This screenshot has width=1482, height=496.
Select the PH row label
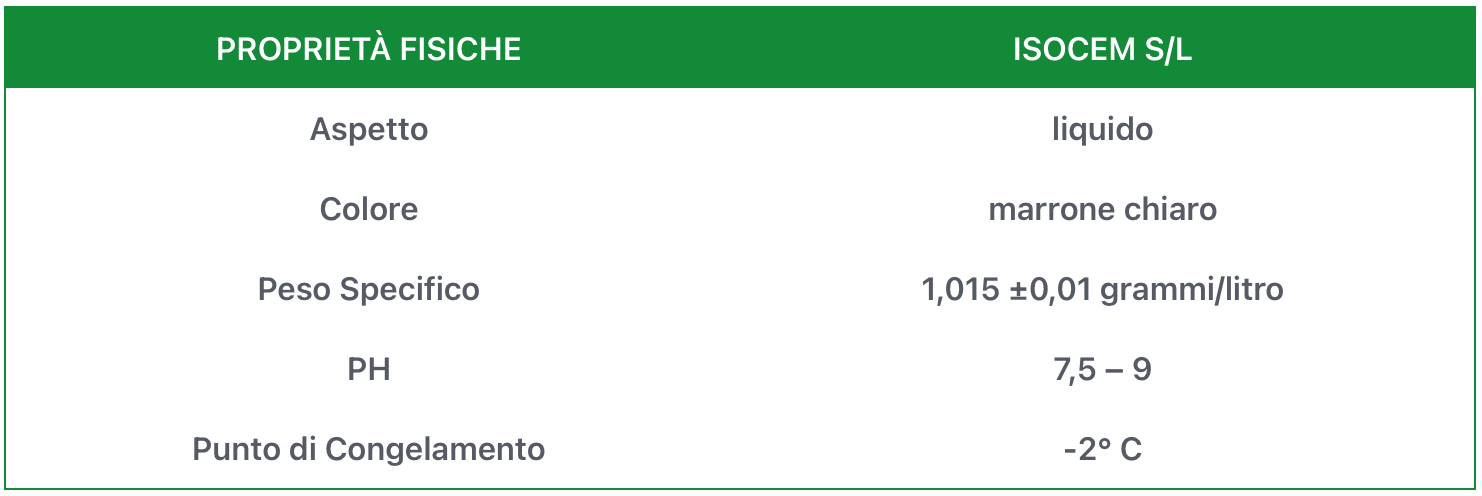pos(369,369)
